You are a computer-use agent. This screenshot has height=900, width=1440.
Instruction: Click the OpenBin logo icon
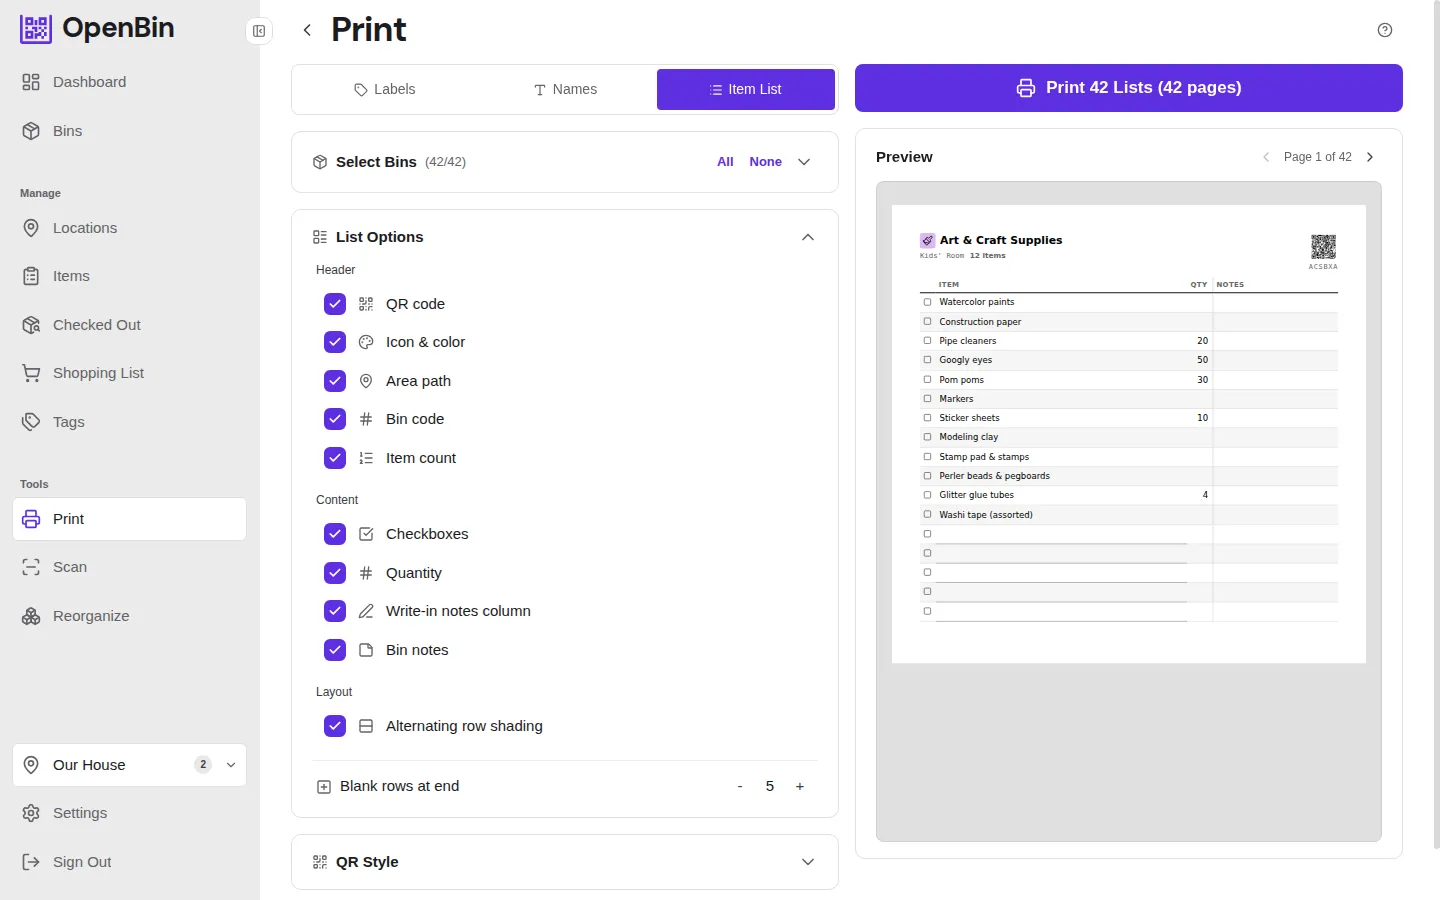36,29
